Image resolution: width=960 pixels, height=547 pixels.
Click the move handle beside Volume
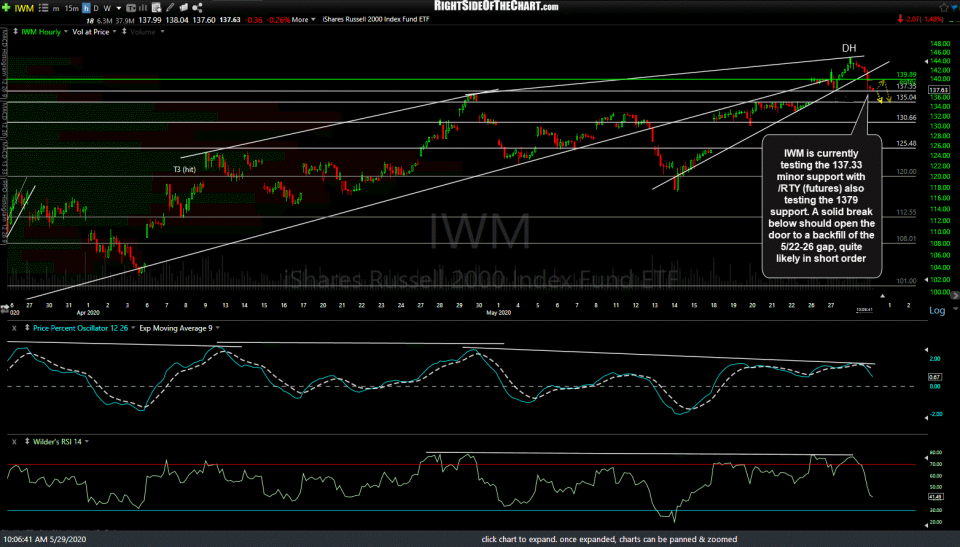(124, 31)
